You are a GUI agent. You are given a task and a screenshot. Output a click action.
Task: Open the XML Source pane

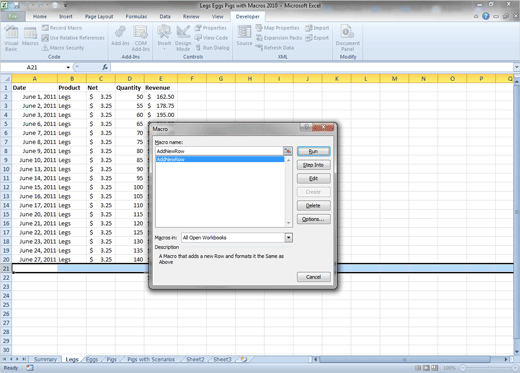(x=244, y=36)
